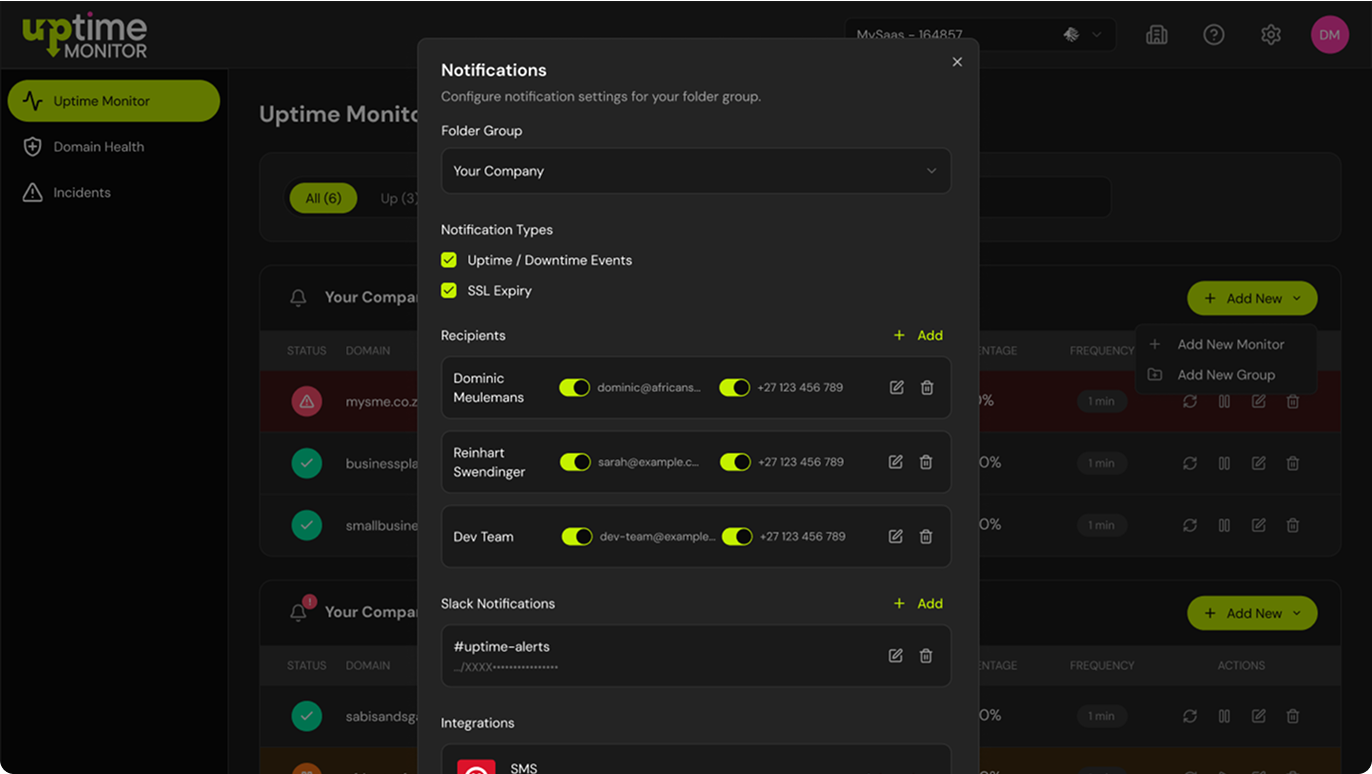Toggle SMS phone switch for Dominic Meulemans

click(x=735, y=387)
